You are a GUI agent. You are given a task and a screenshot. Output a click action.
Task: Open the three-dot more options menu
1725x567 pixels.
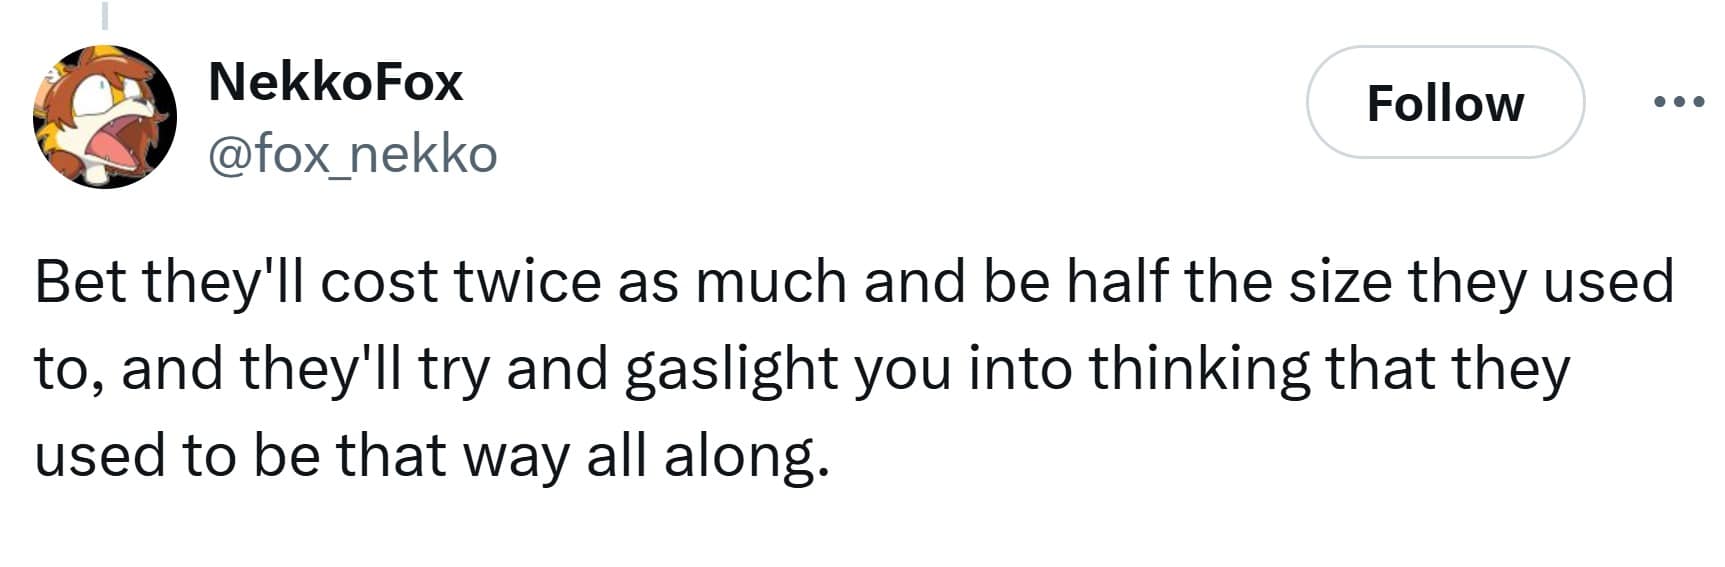pyautogui.click(x=1679, y=102)
